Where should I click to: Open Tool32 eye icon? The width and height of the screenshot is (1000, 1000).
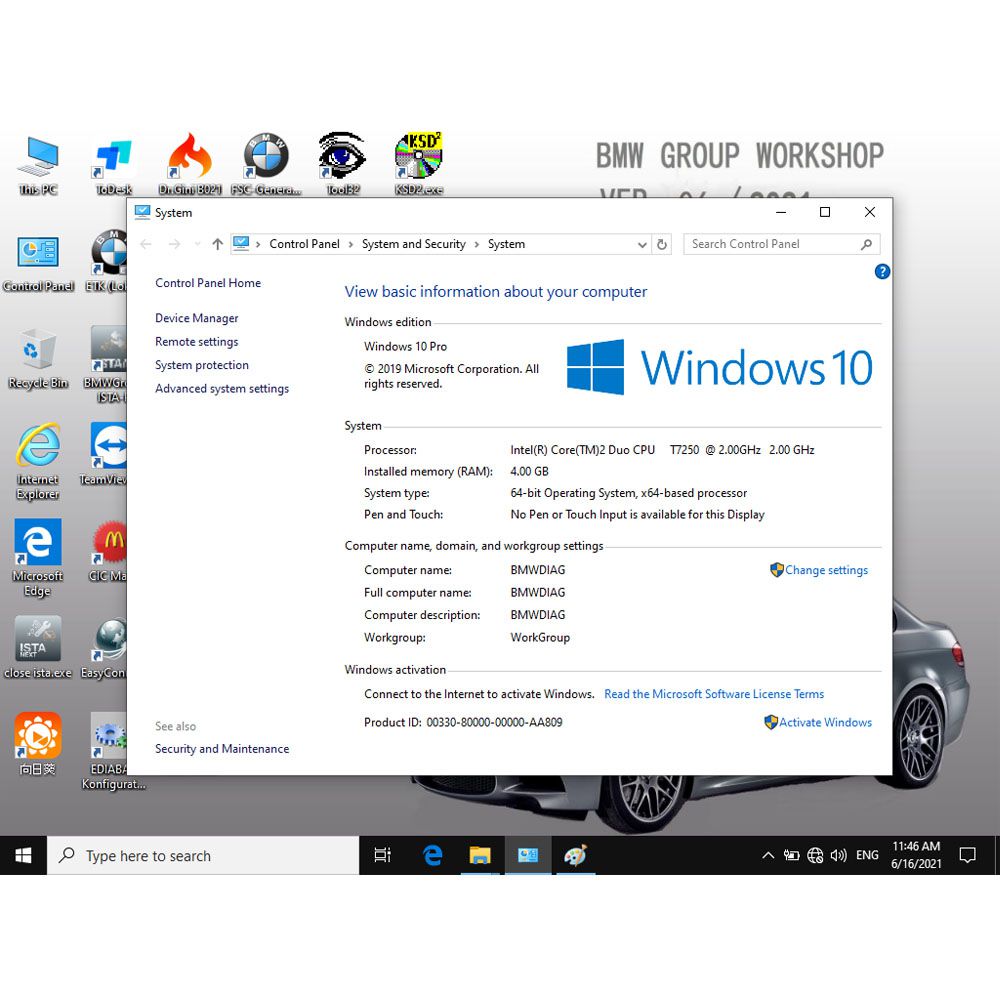[x=342, y=165]
